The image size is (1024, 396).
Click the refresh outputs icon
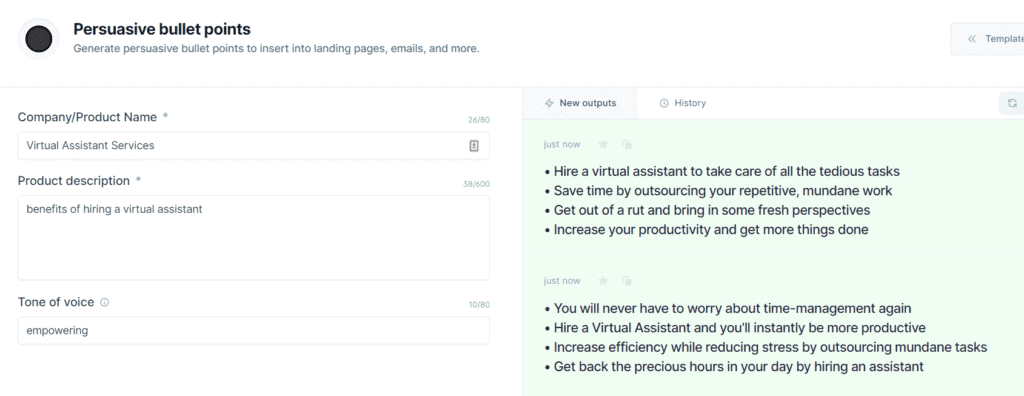pos(1012,103)
